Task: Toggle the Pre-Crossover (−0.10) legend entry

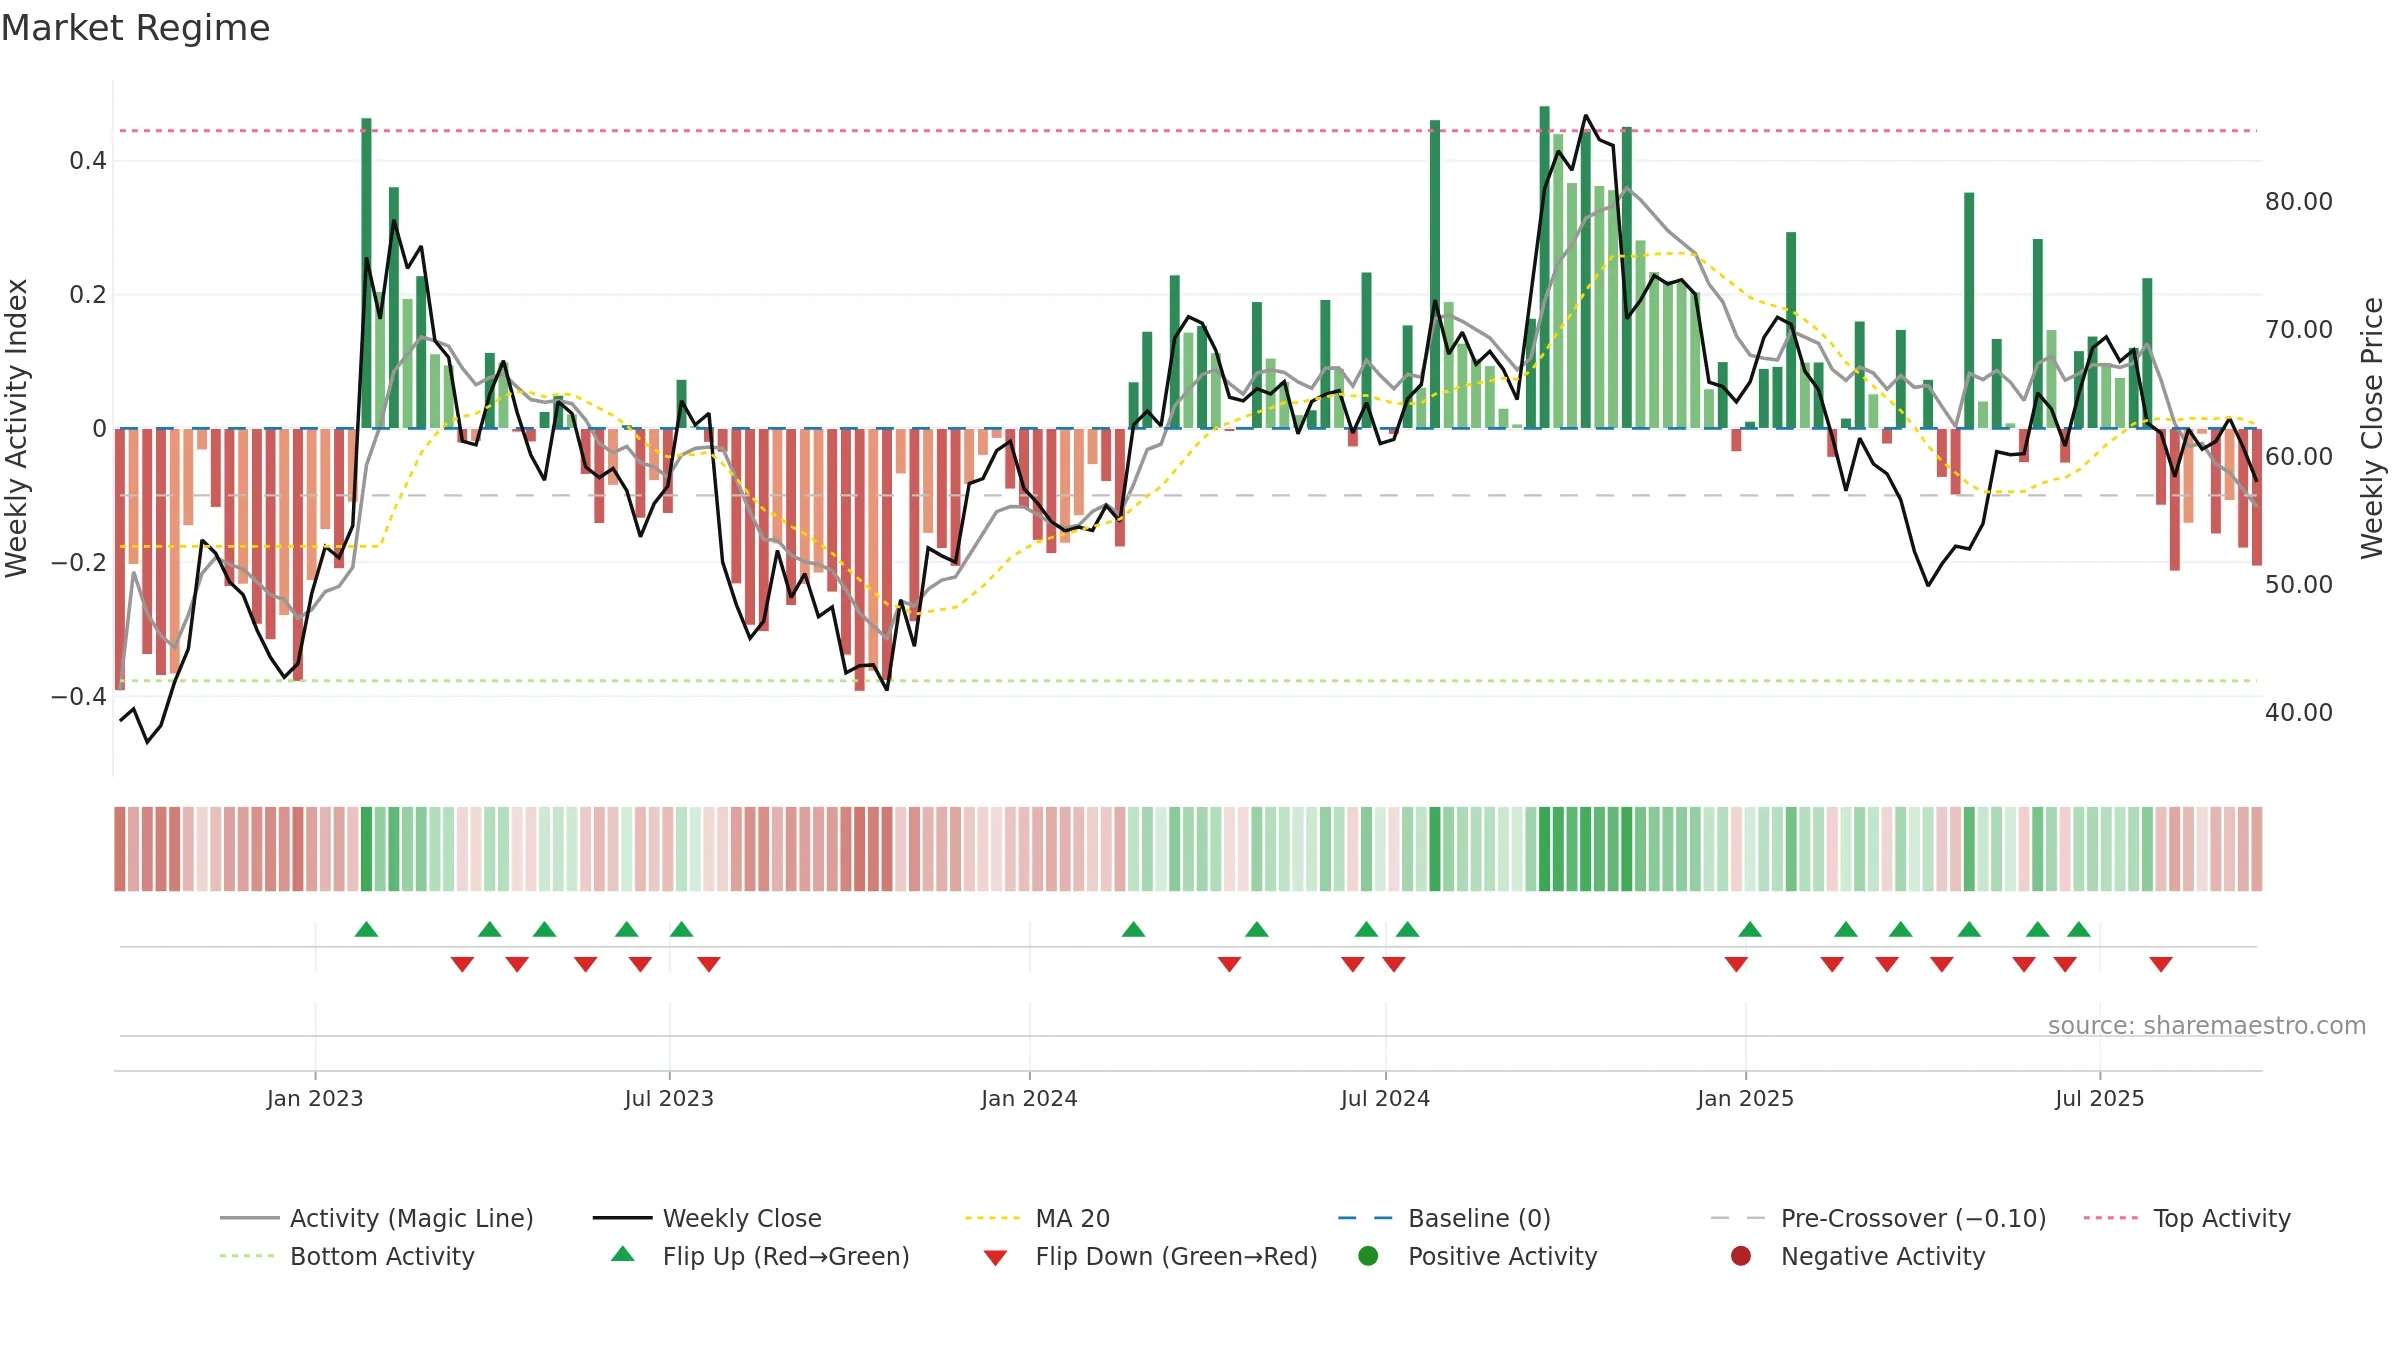Action: pos(1878,1218)
